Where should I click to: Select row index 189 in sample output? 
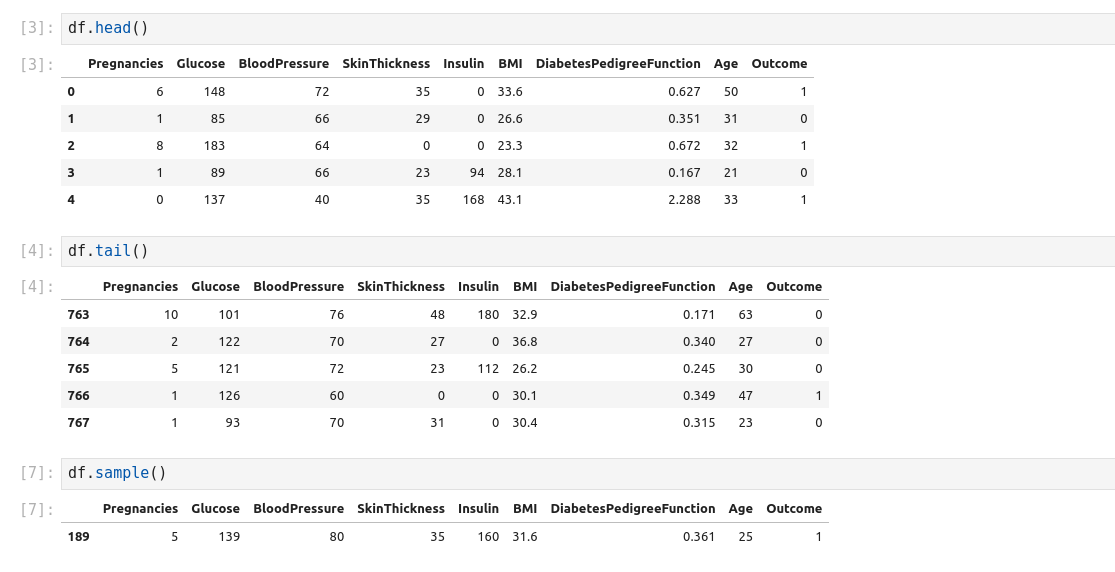click(78, 537)
